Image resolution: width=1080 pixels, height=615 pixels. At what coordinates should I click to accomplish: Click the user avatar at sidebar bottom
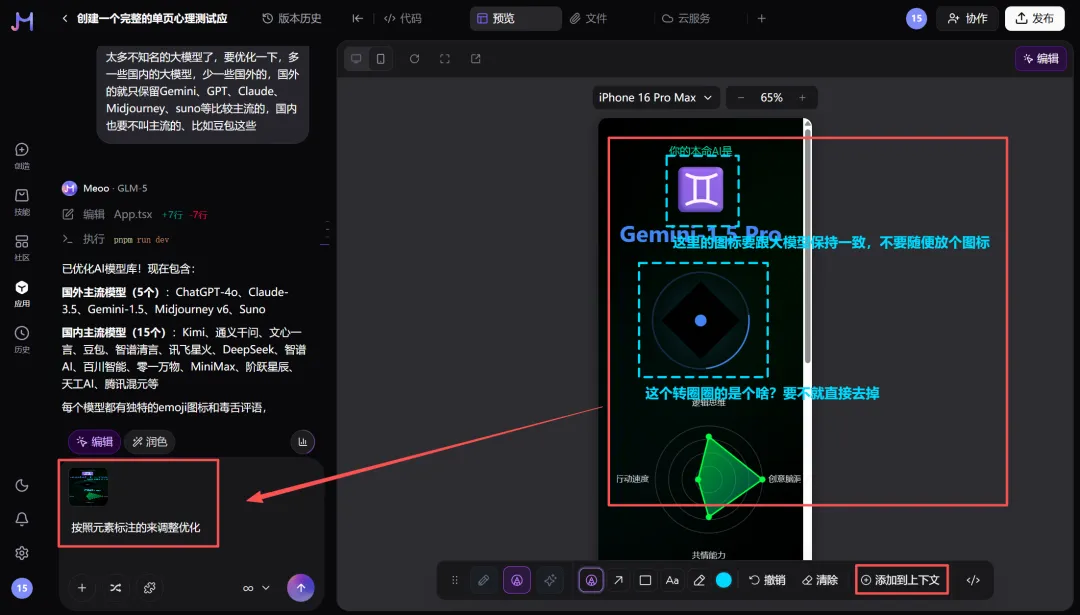coord(22,587)
